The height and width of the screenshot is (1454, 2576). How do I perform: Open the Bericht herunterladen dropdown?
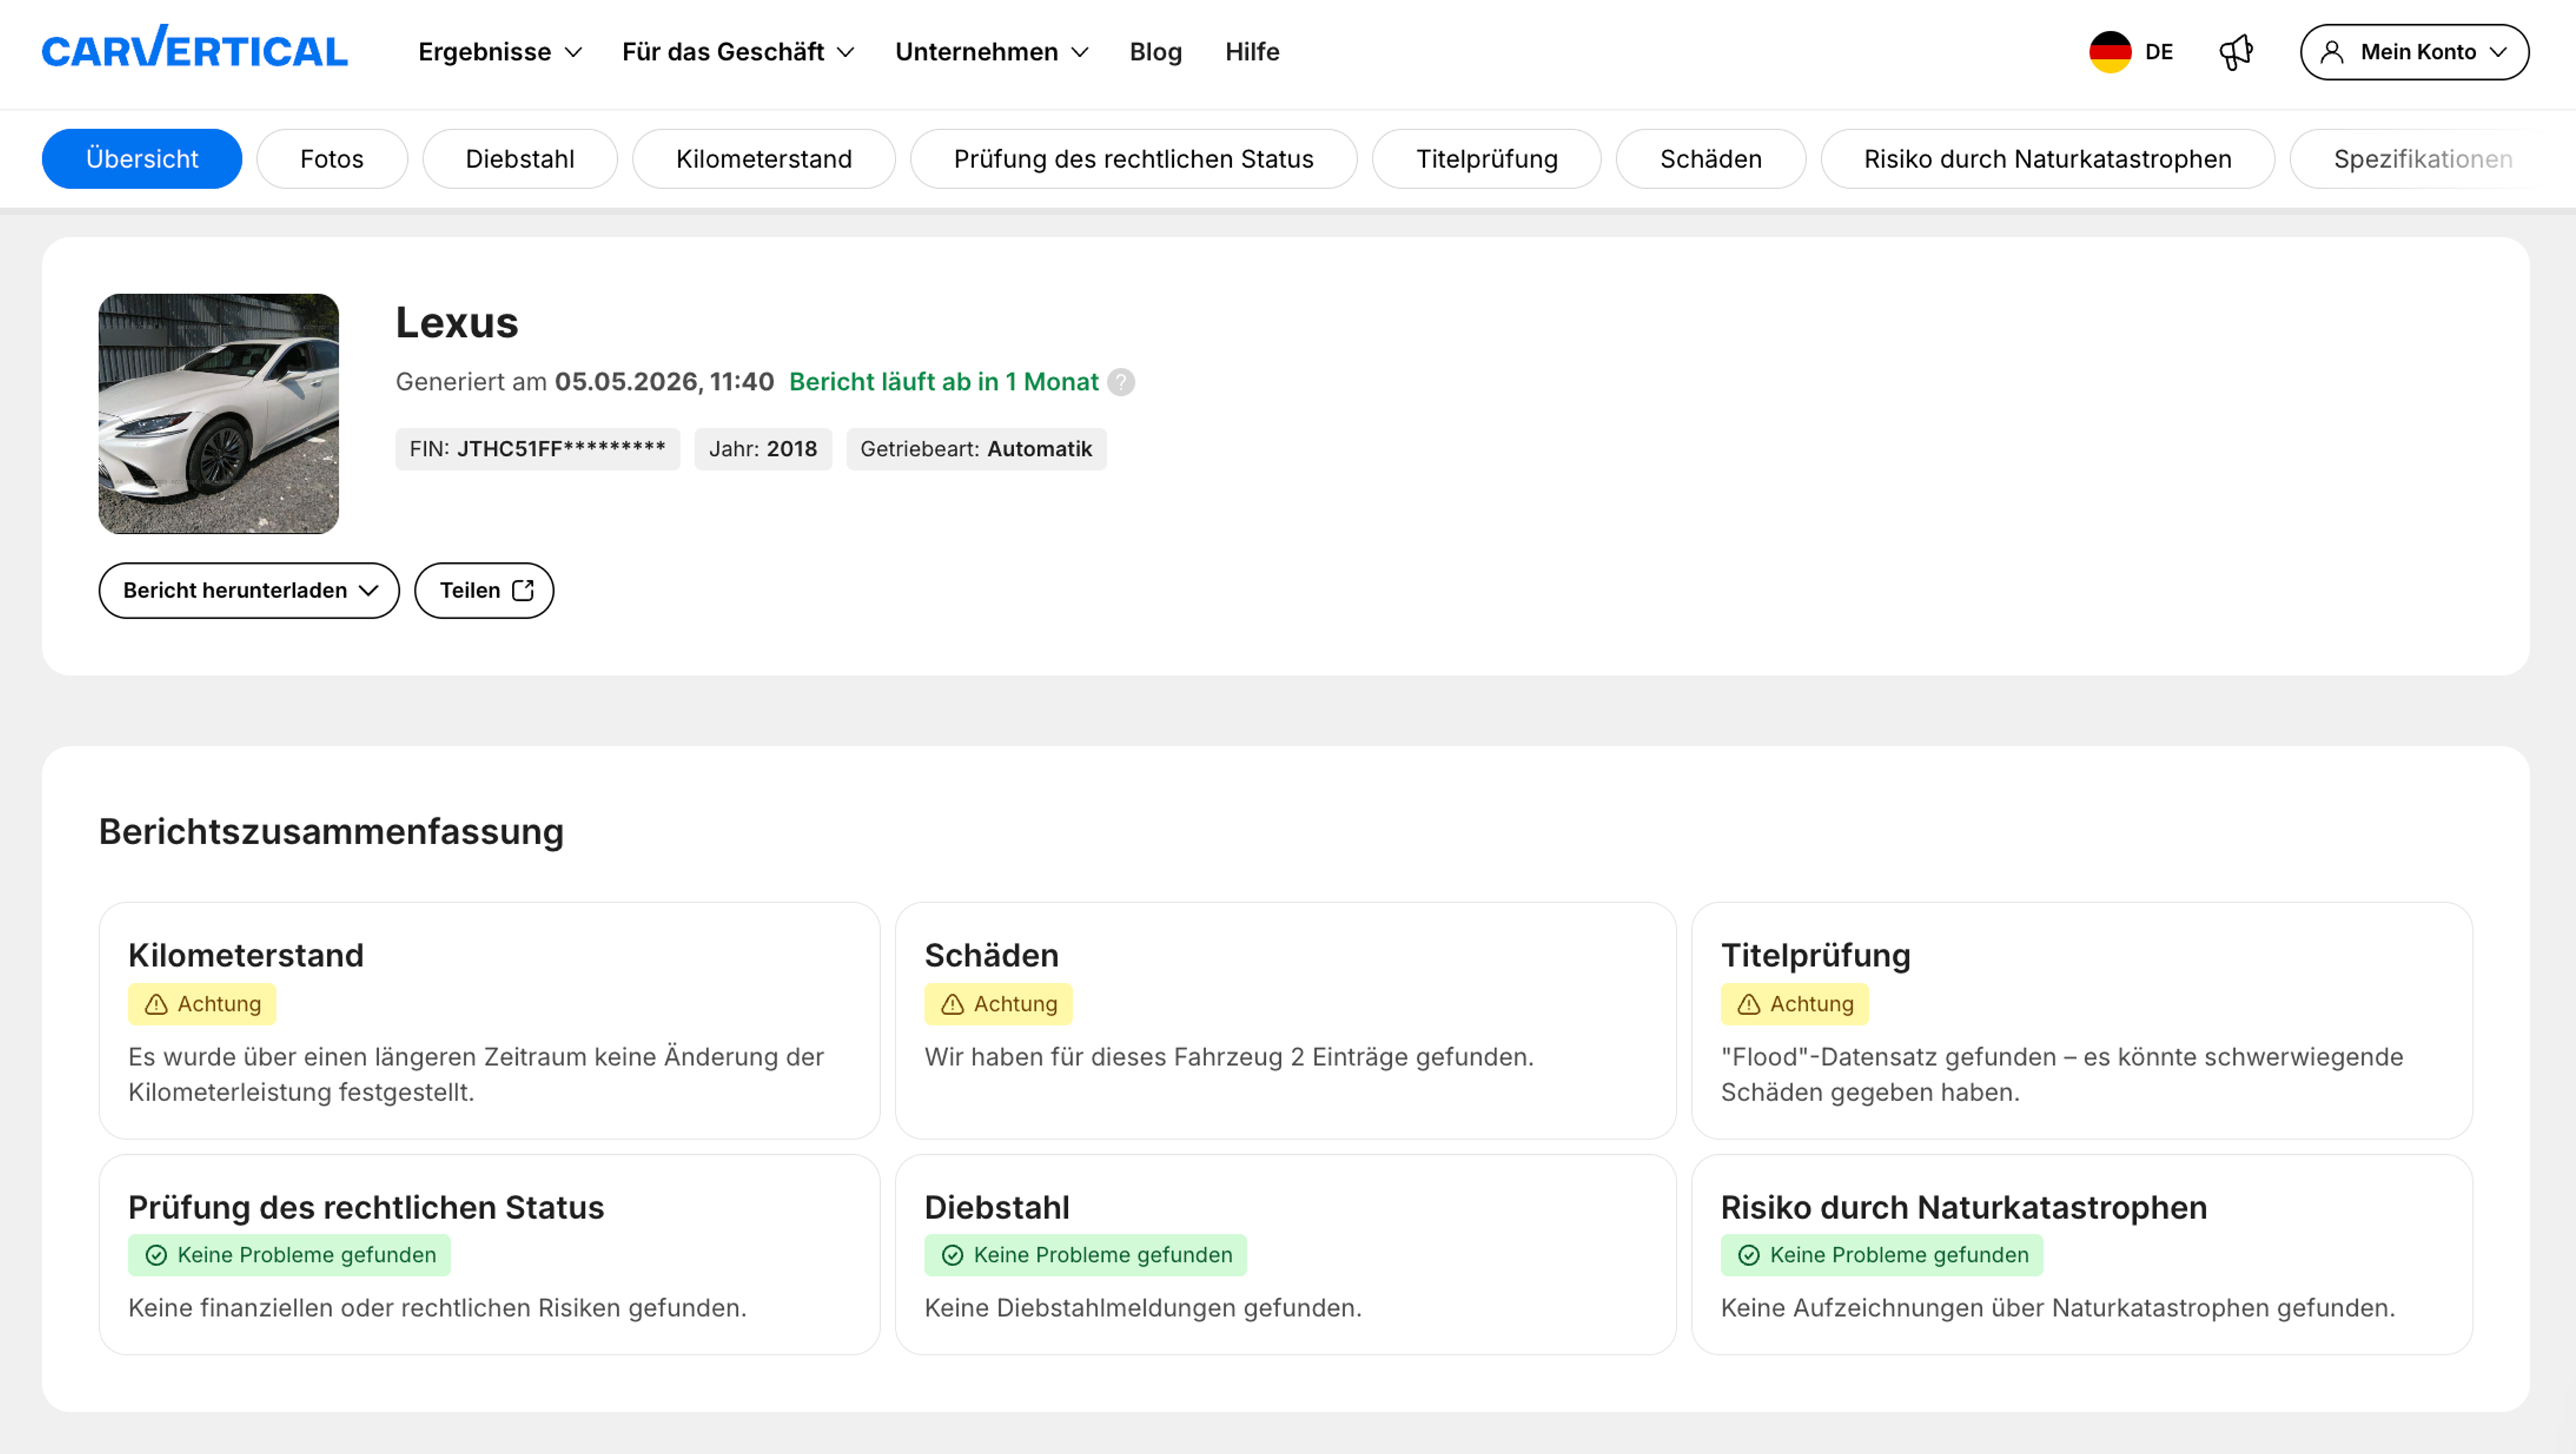pyautogui.click(x=248, y=590)
